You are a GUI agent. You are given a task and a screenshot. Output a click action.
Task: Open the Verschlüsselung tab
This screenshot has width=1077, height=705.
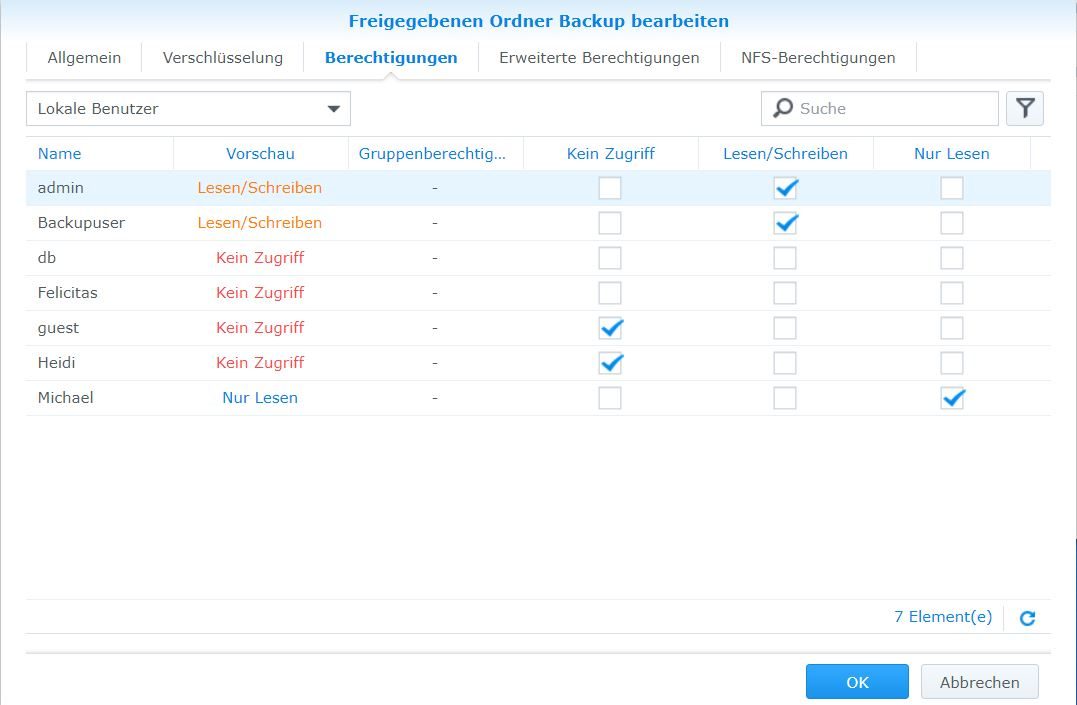(x=223, y=58)
